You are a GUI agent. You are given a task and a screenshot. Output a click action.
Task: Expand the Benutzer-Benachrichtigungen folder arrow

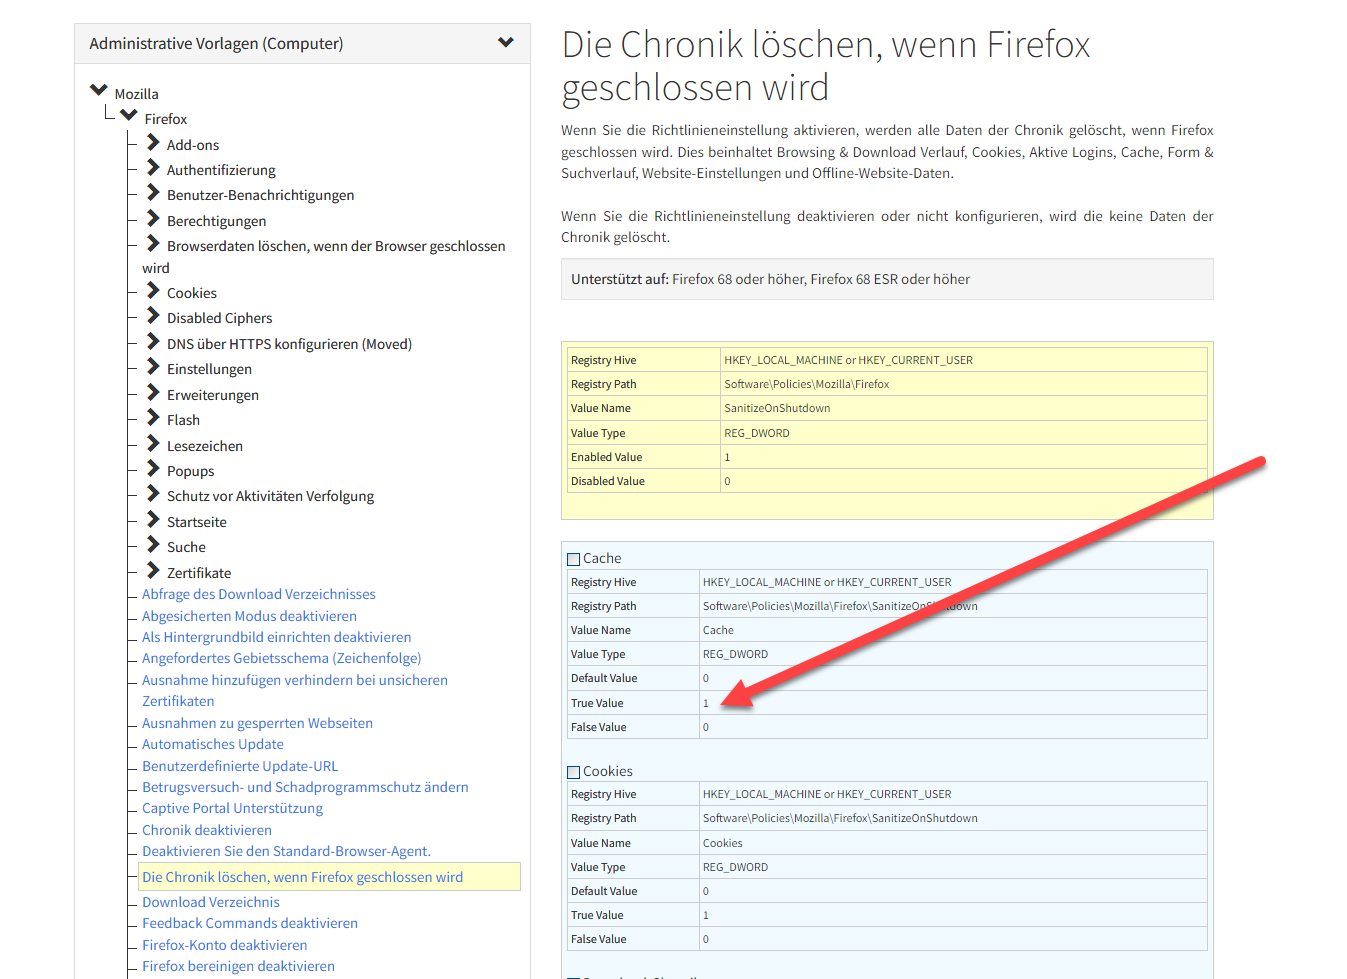coord(153,193)
